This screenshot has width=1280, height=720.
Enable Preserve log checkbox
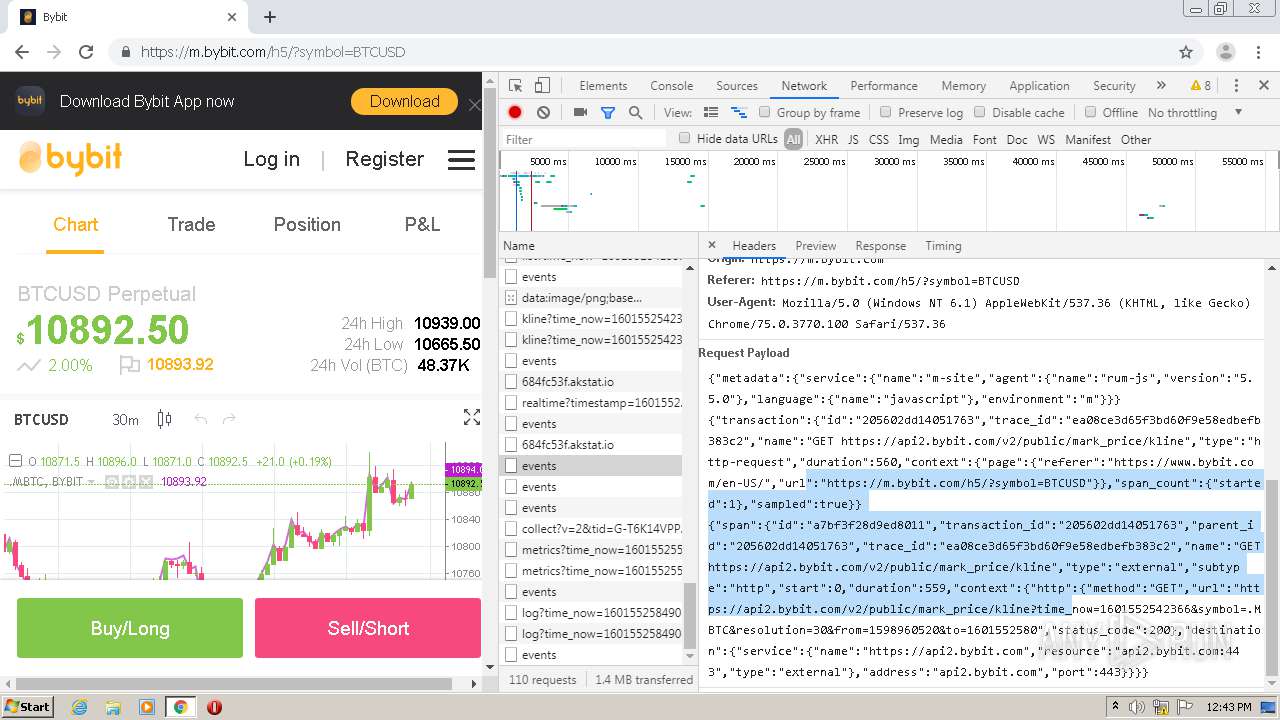click(885, 112)
